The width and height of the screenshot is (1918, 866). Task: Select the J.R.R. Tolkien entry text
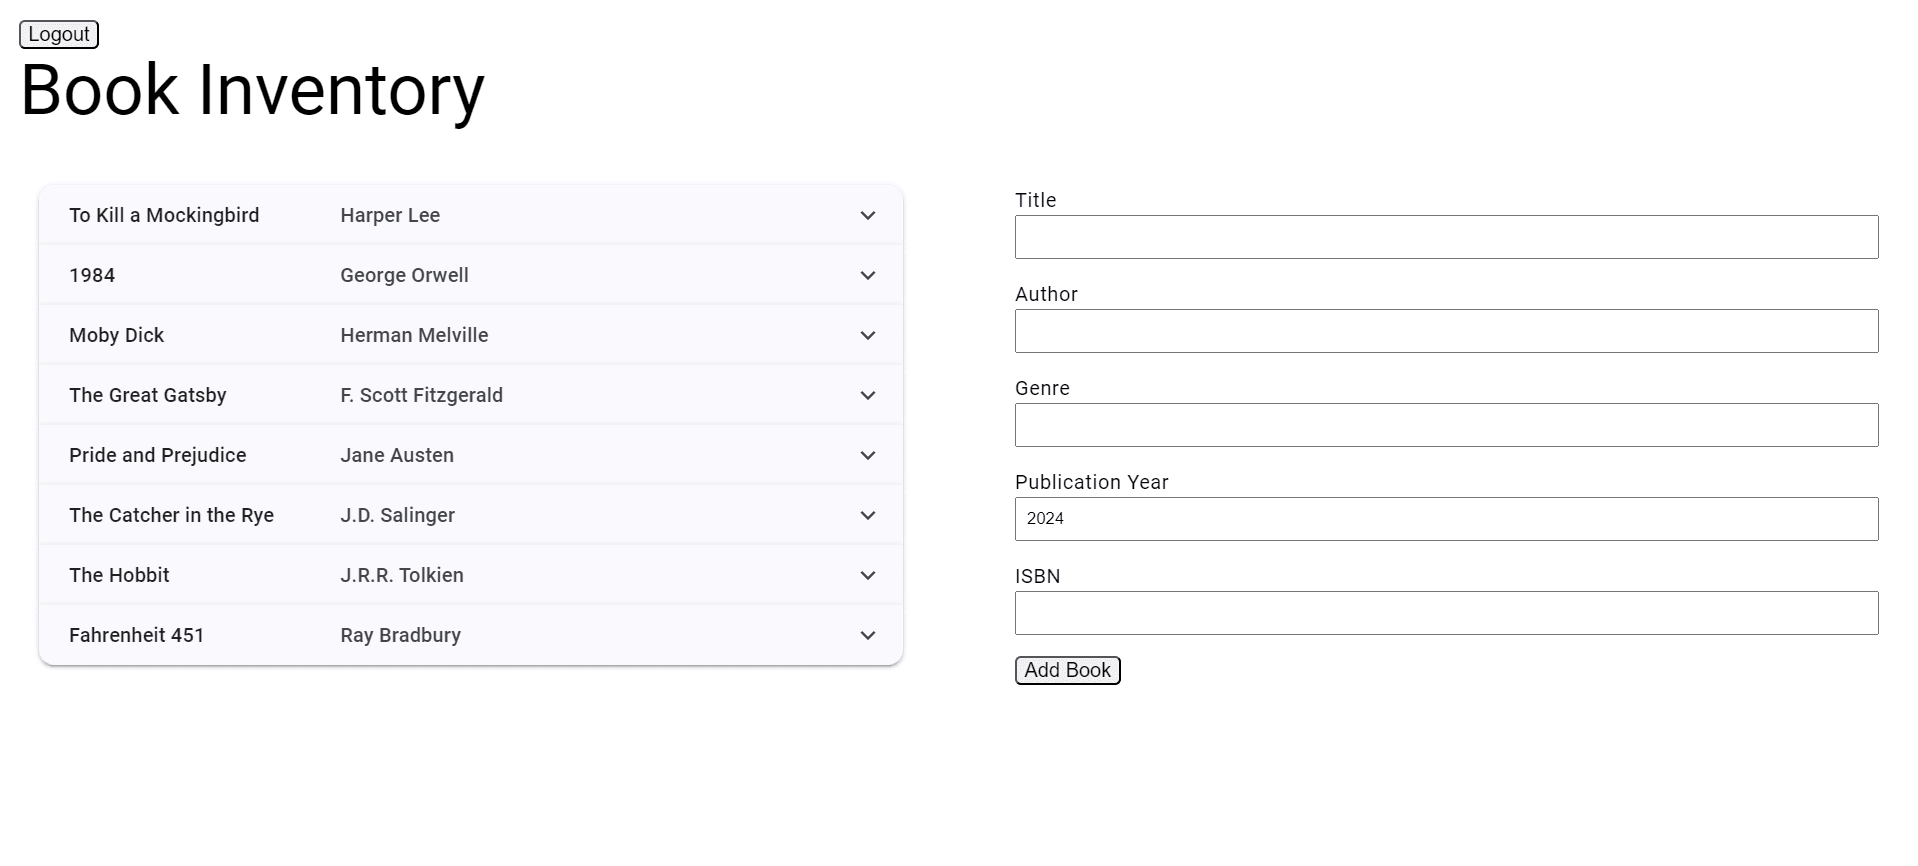400,575
